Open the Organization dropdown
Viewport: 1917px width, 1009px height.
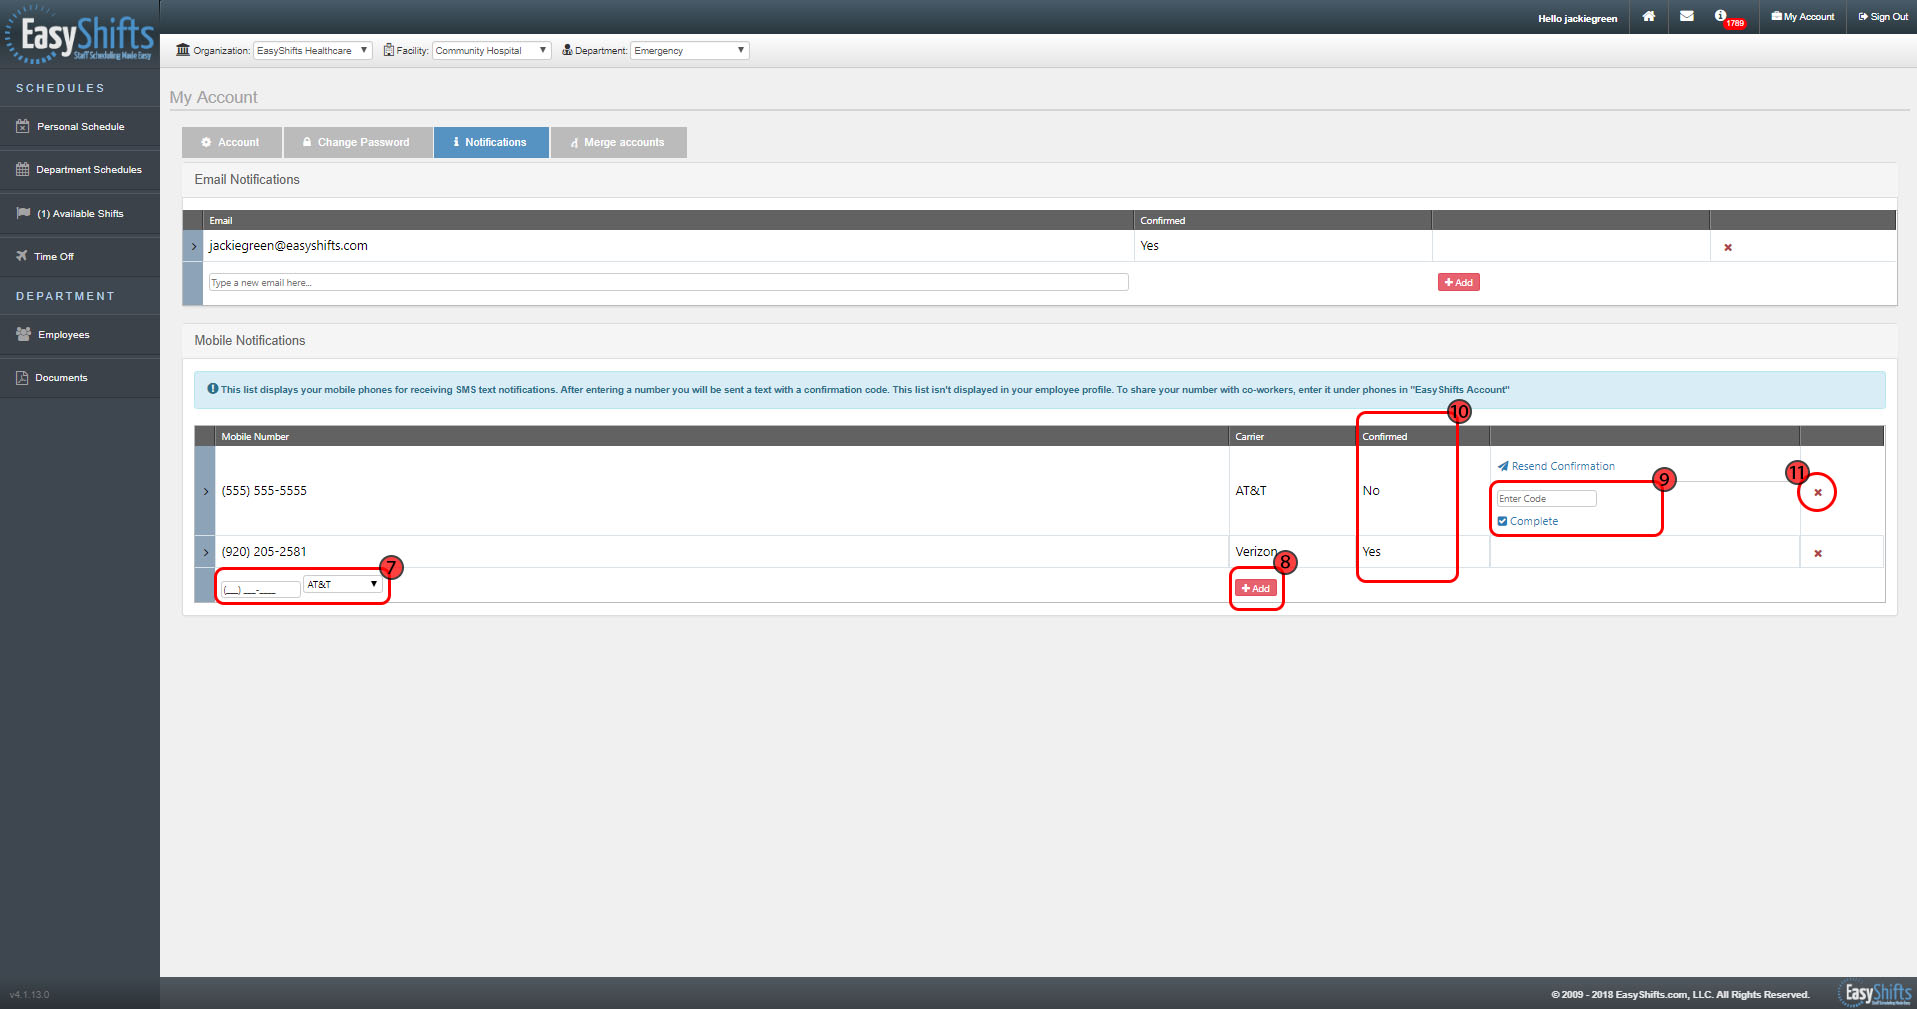(313, 50)
